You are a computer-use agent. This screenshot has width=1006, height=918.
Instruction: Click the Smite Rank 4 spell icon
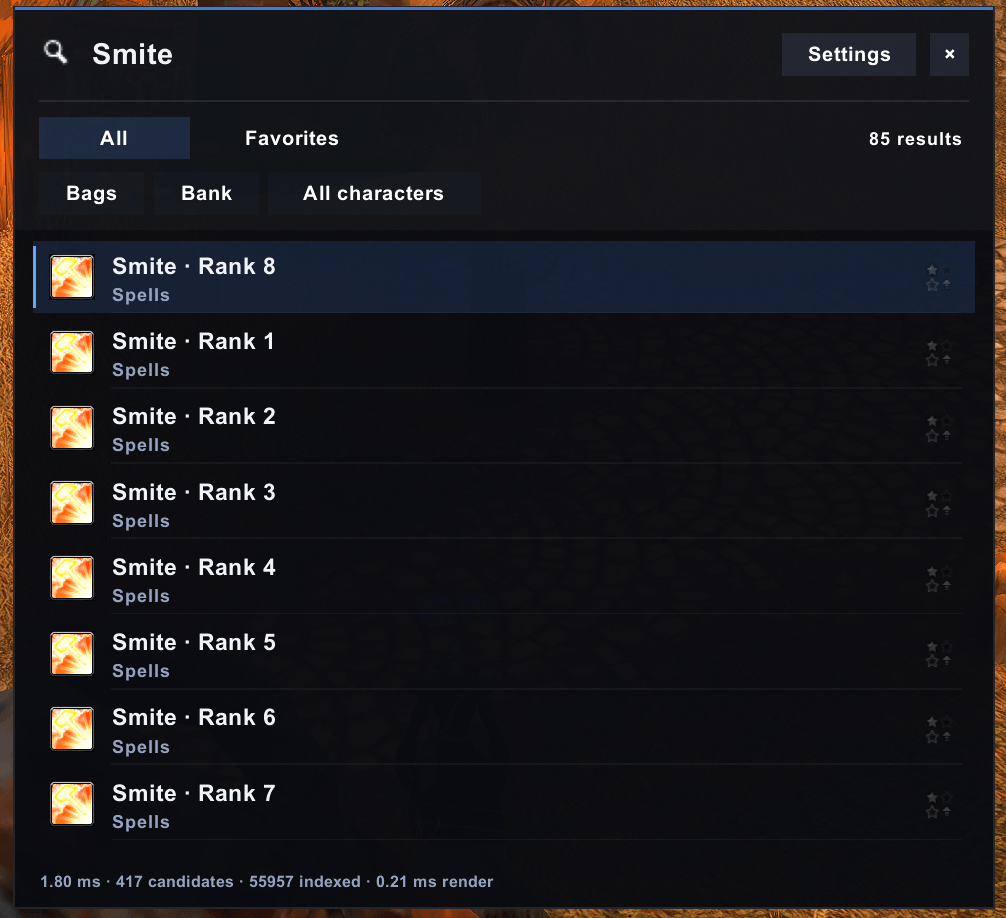point(72,578)
